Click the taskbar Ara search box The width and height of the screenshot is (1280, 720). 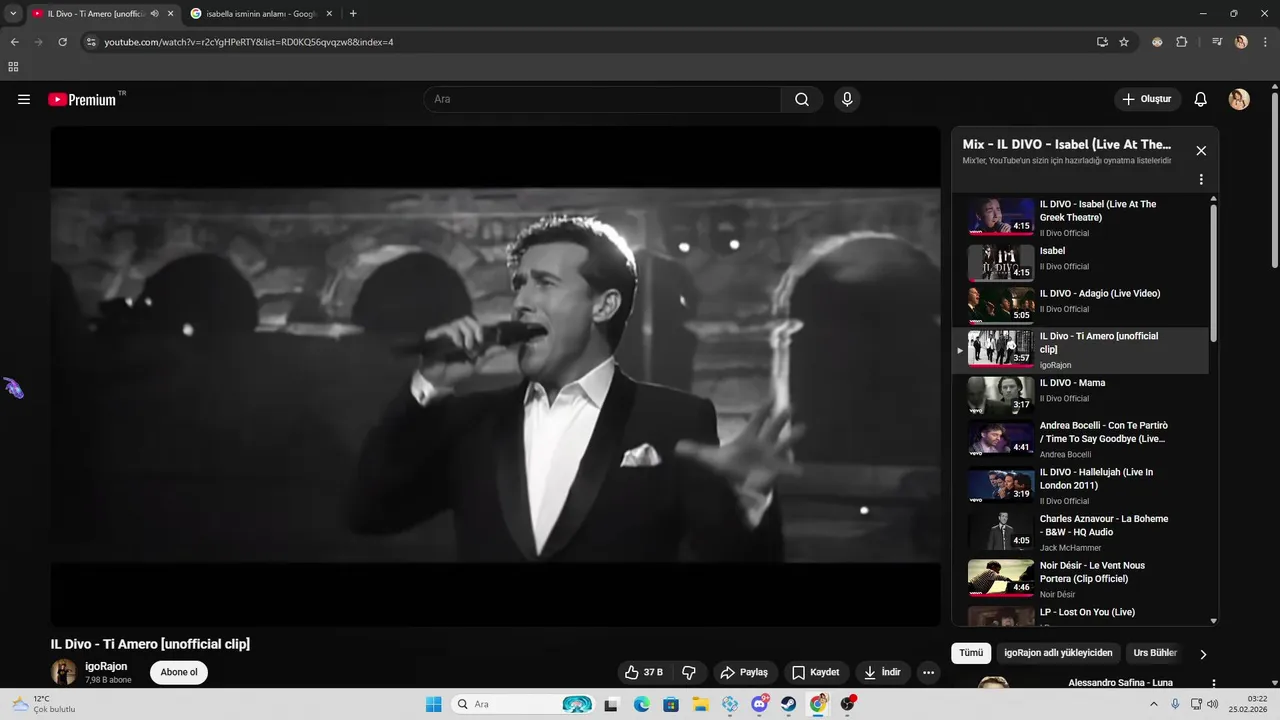coord(523,704)
